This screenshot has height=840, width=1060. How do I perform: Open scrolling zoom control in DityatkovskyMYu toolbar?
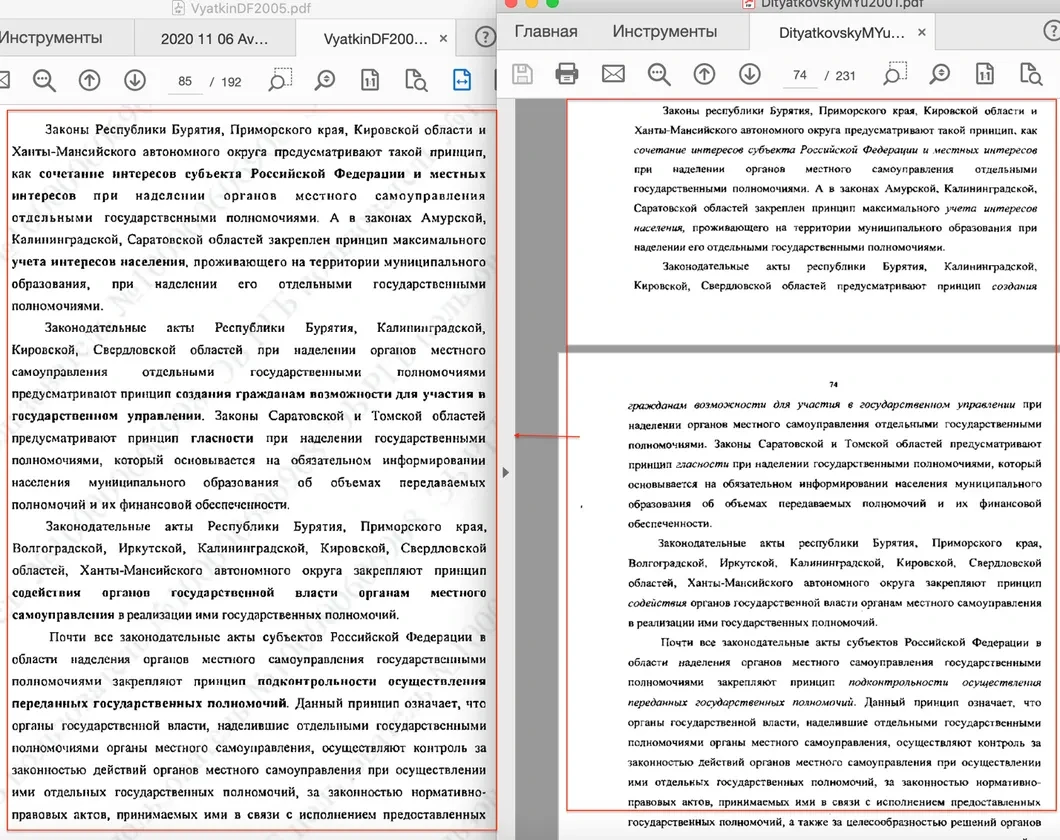point(940,73)
